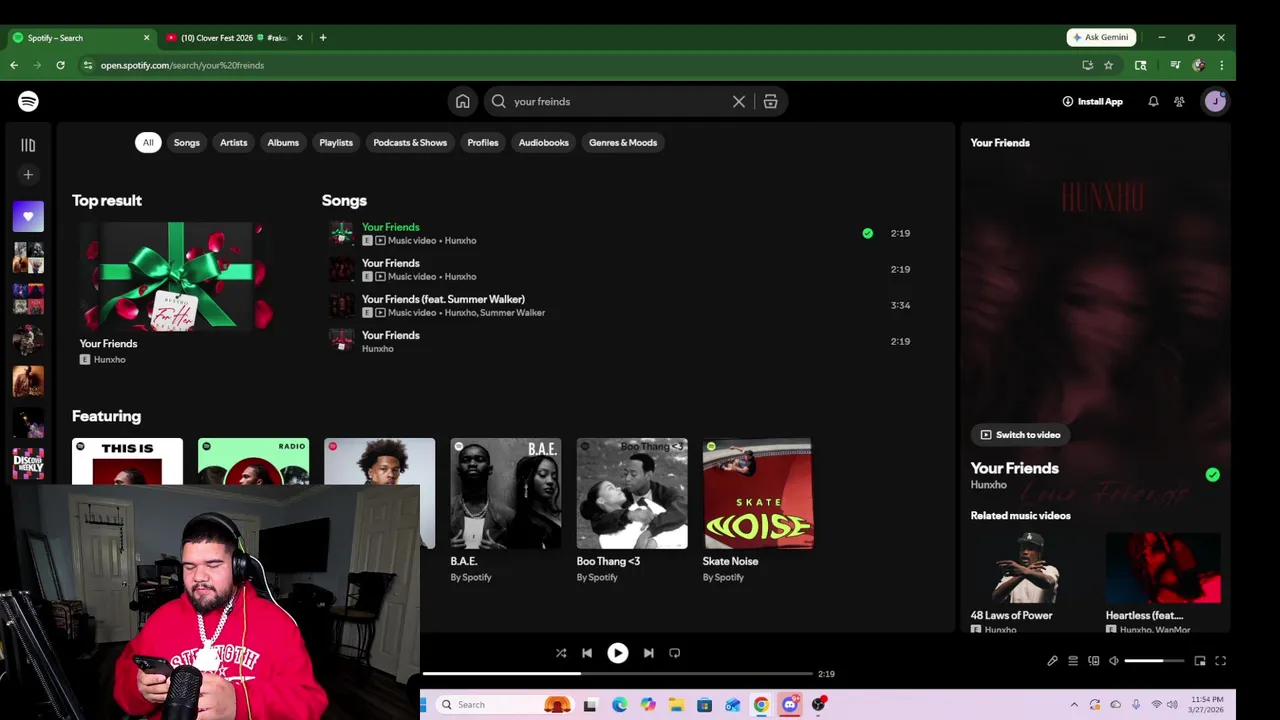Viewport: 1280px width, 720px height.
Task: Select the Profiles filter chip
Action: point(483,142)
